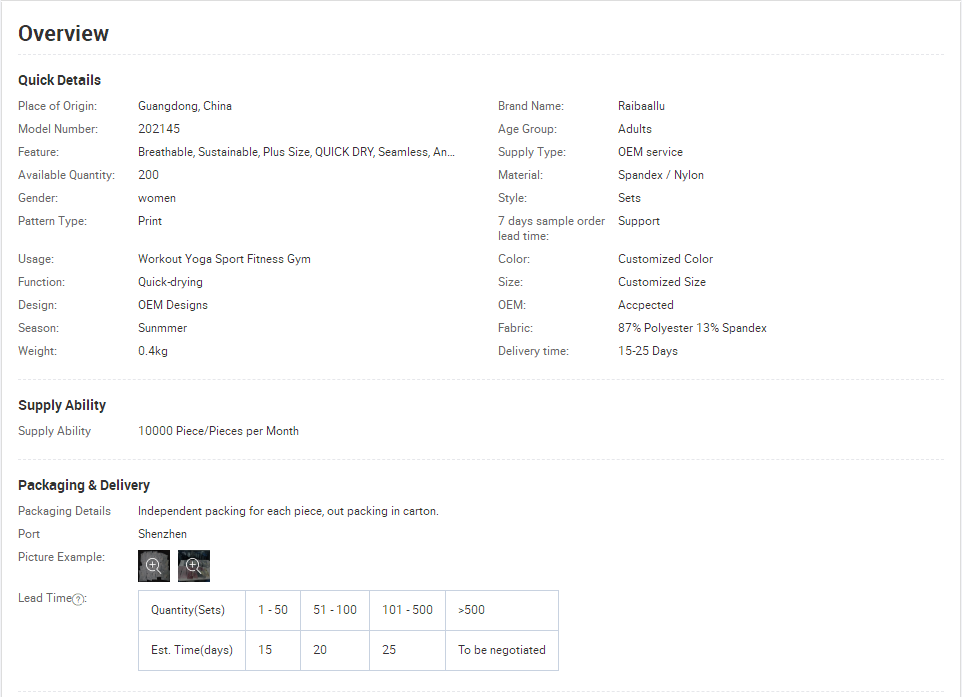Click the 'Place of Origin:' label
The width and height of the screenshot is (962, 697).
click(x=58, y=106)
